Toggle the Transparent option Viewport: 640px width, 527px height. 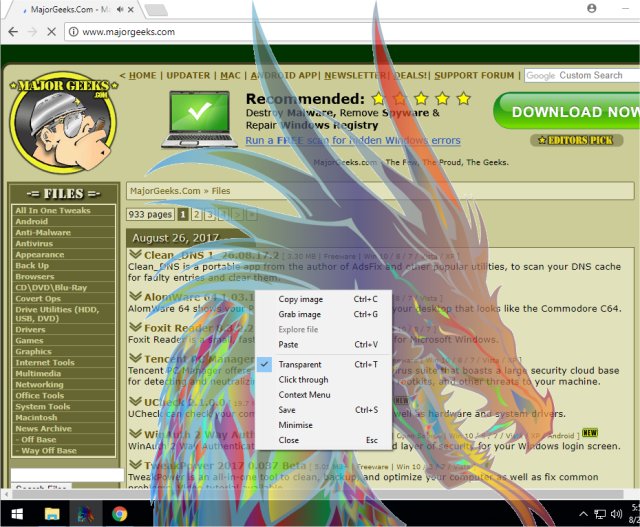point(323,365)
